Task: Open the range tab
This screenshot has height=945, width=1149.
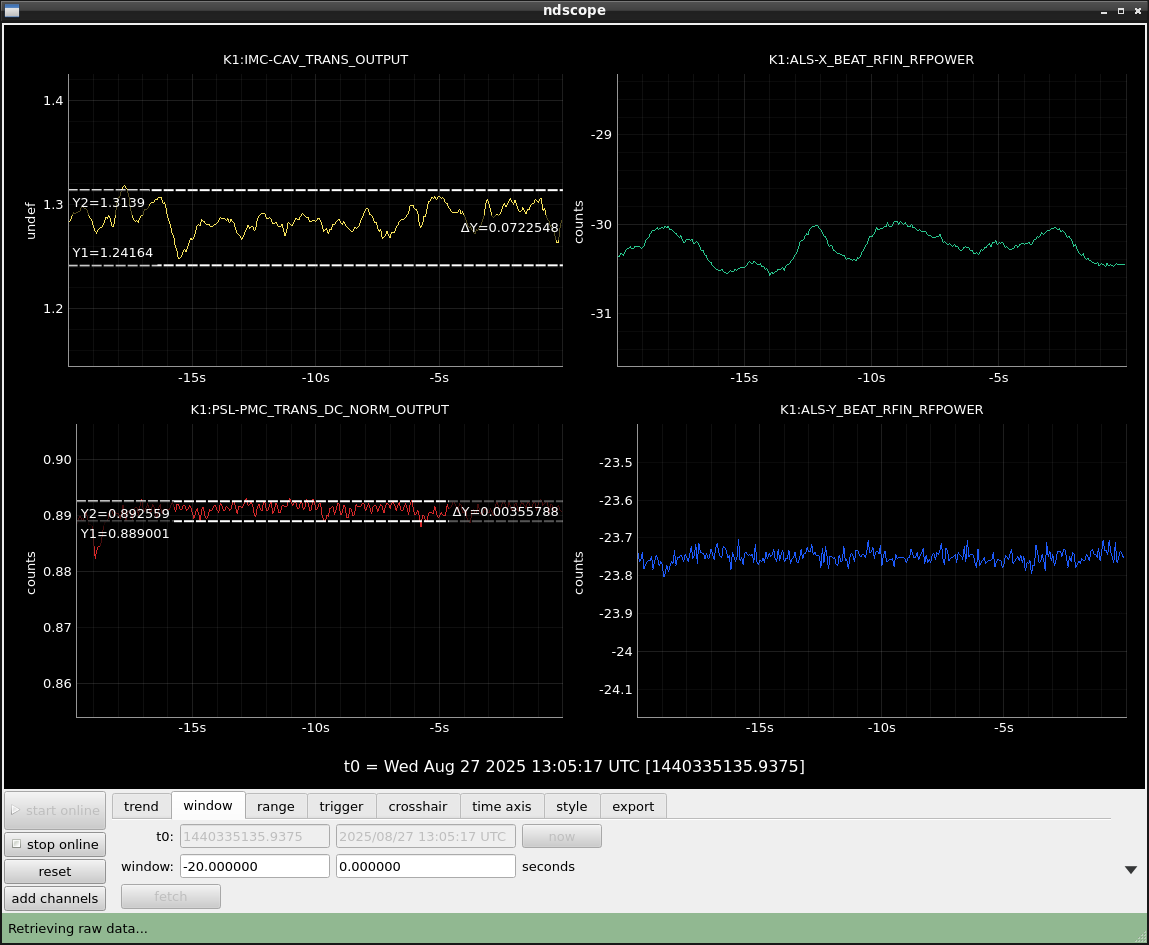Action: pyautogui.click(x=276, y=806)
